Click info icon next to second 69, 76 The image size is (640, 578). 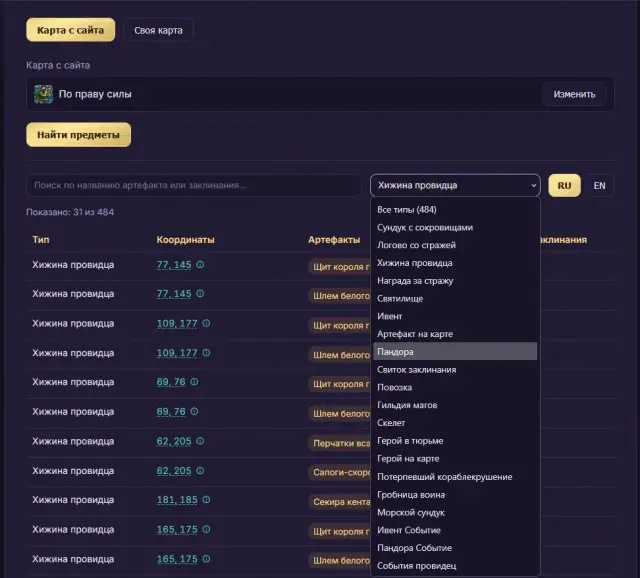click(194, 411)
